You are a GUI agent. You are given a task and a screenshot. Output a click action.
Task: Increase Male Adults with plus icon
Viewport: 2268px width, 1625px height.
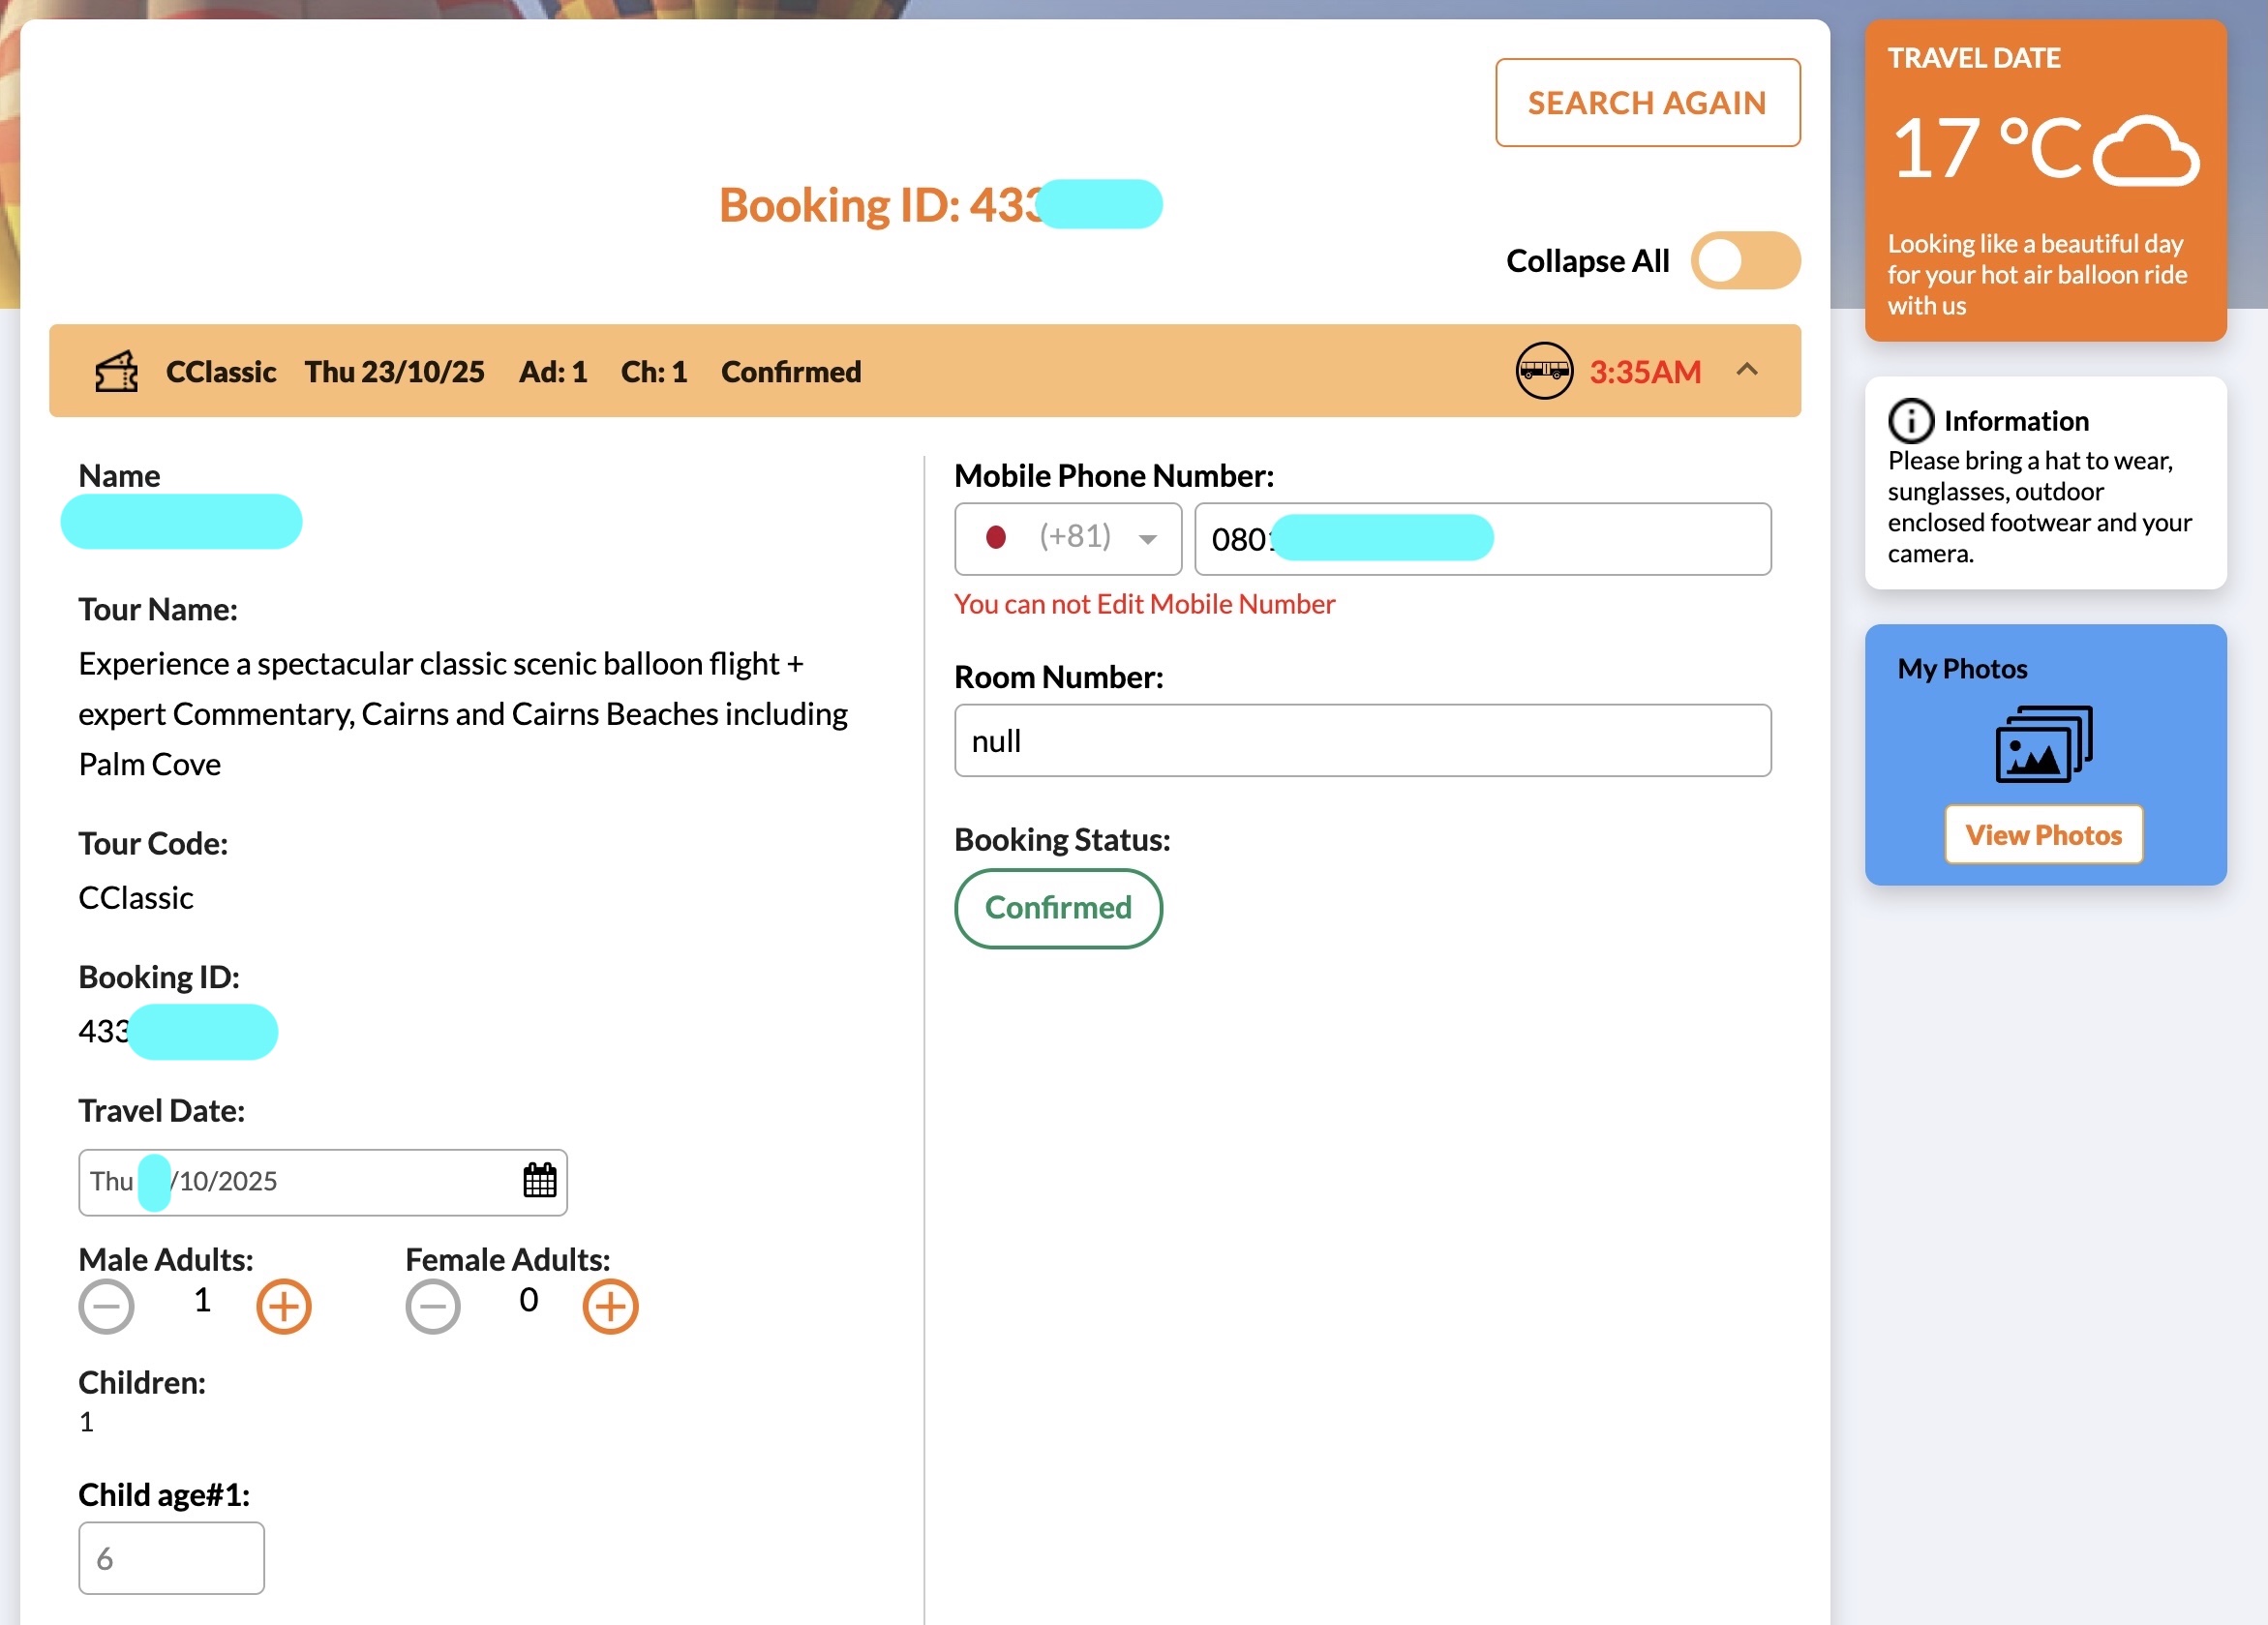pos(284,1306)
